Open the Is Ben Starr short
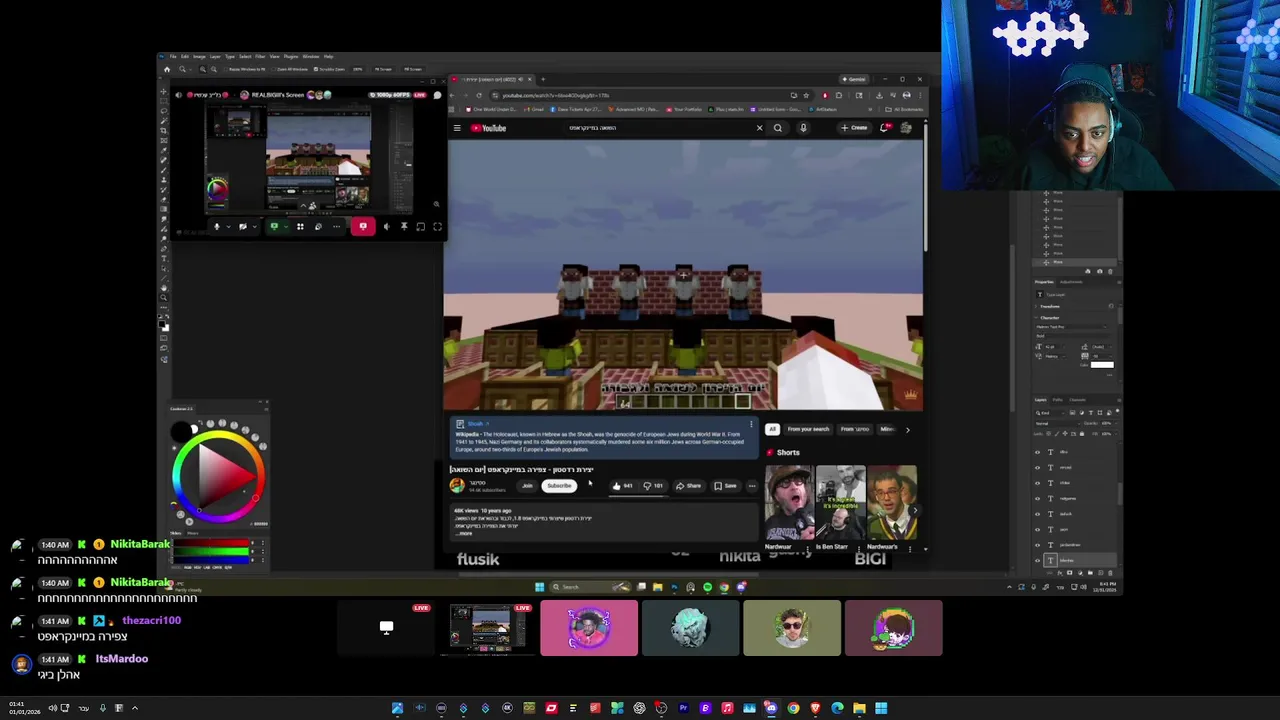Viewport: 1280px width, 720px height. 841,503
